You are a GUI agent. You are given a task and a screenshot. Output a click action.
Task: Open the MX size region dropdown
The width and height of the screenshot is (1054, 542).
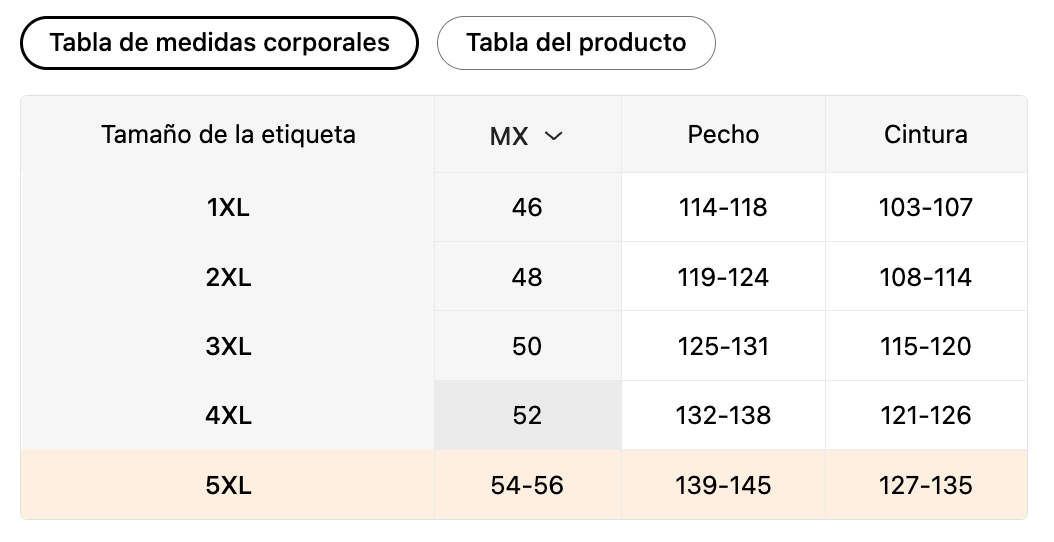[x=526, y=136]
